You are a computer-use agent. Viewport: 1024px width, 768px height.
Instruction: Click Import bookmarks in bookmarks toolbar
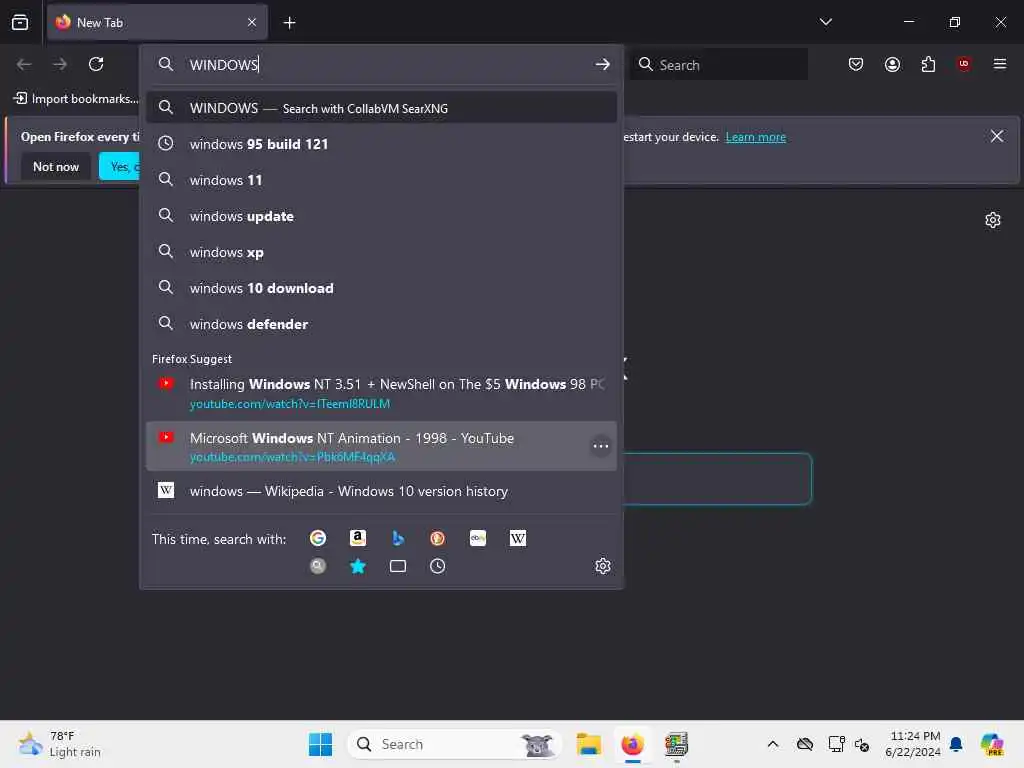pos(76,99)
